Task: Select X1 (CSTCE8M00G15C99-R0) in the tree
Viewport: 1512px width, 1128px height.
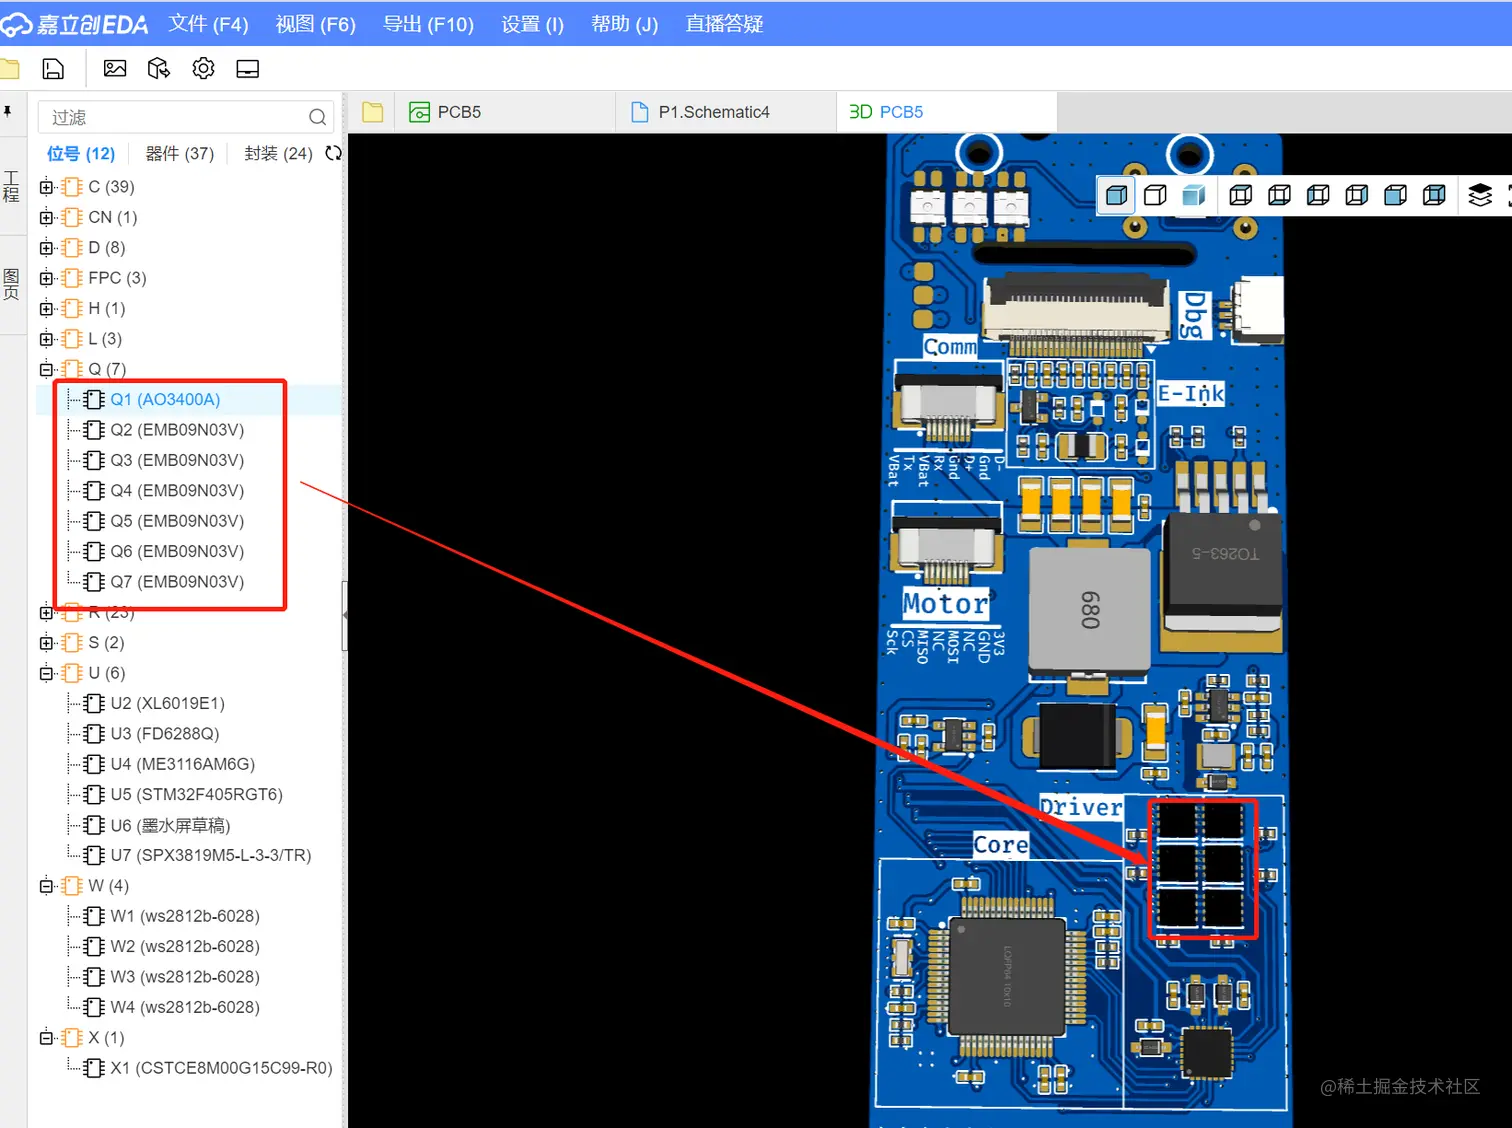Action: point(221,1068)
